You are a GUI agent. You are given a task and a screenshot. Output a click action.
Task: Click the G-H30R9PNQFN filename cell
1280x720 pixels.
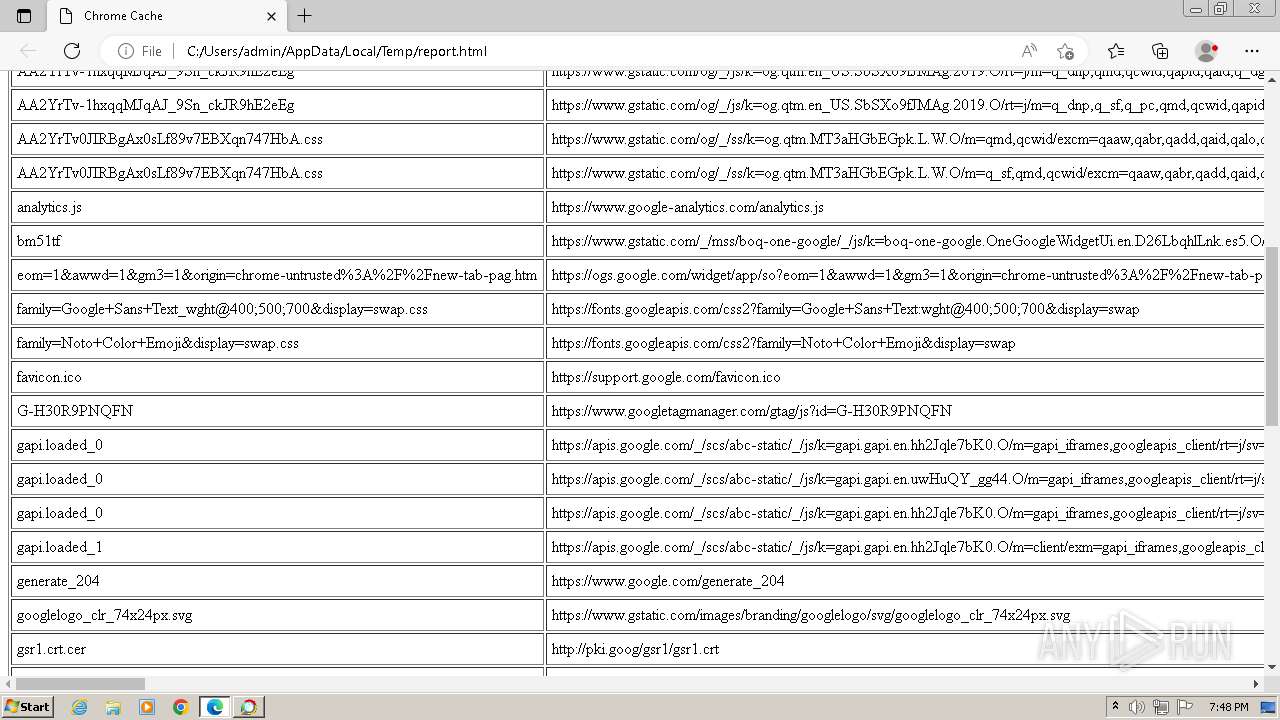click(x=277, y=411)
